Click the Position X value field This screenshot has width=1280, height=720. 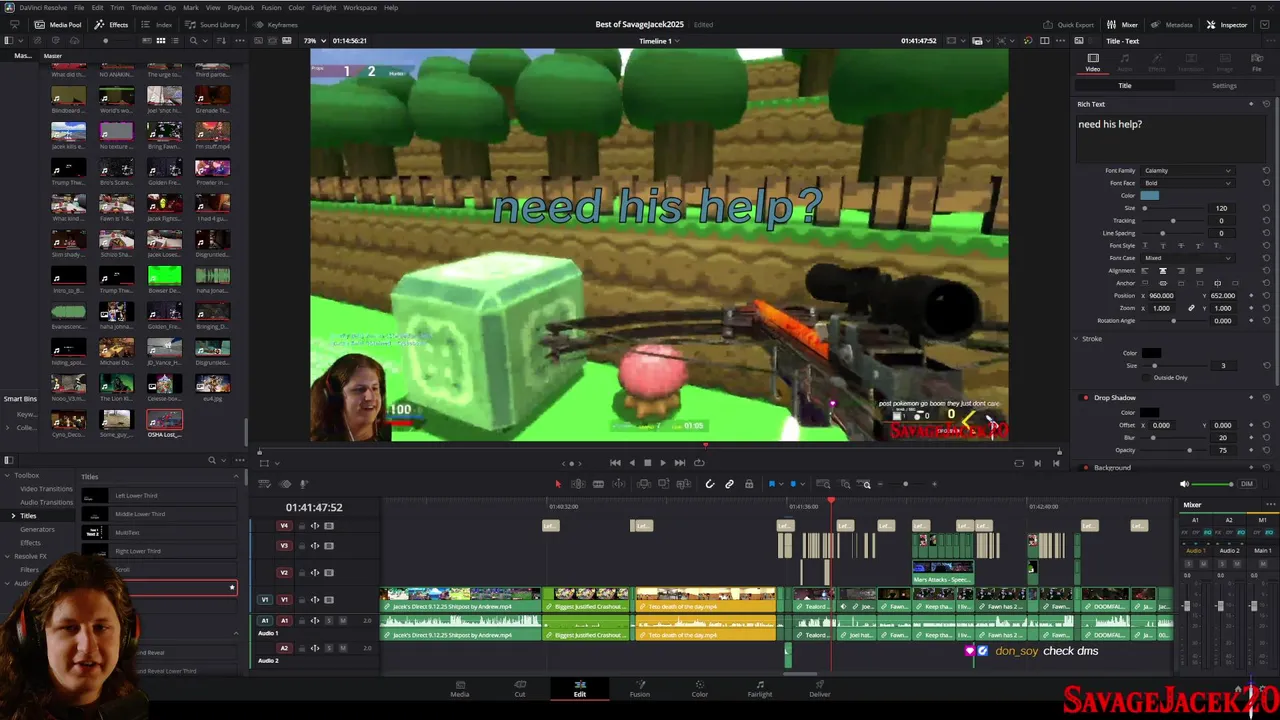click(1162, 296)
